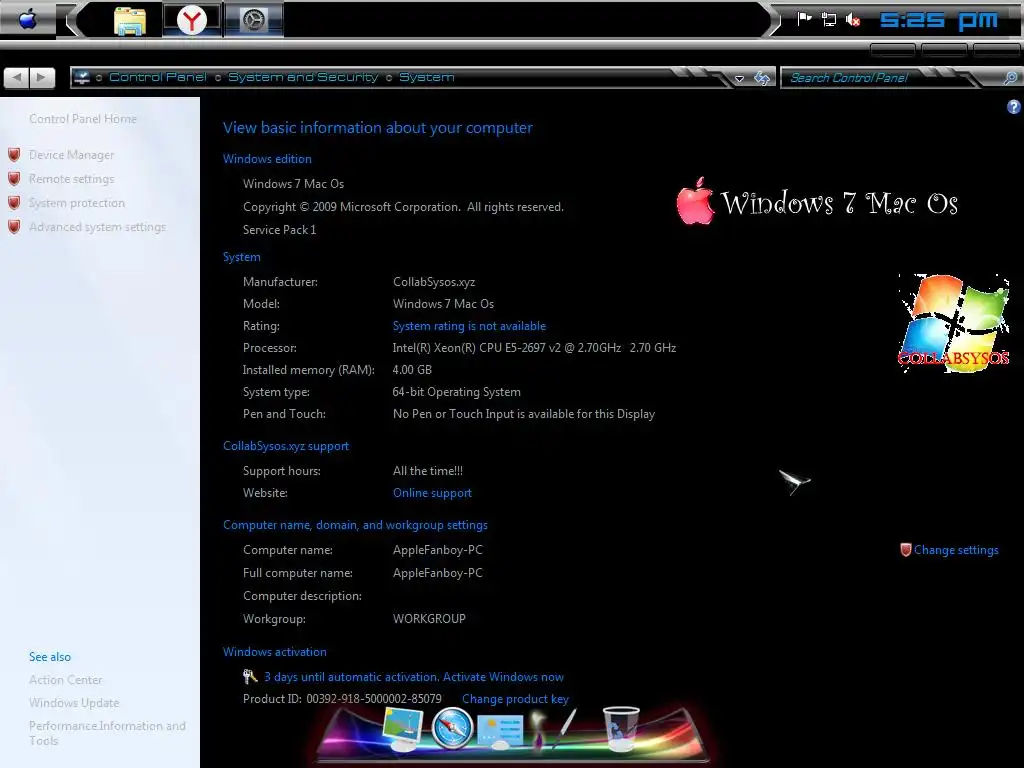The height and width of the screenshot is (768, 1024).
Task: Click shield icon beside Advanced system settings
Action: click(x=14, y=227)
